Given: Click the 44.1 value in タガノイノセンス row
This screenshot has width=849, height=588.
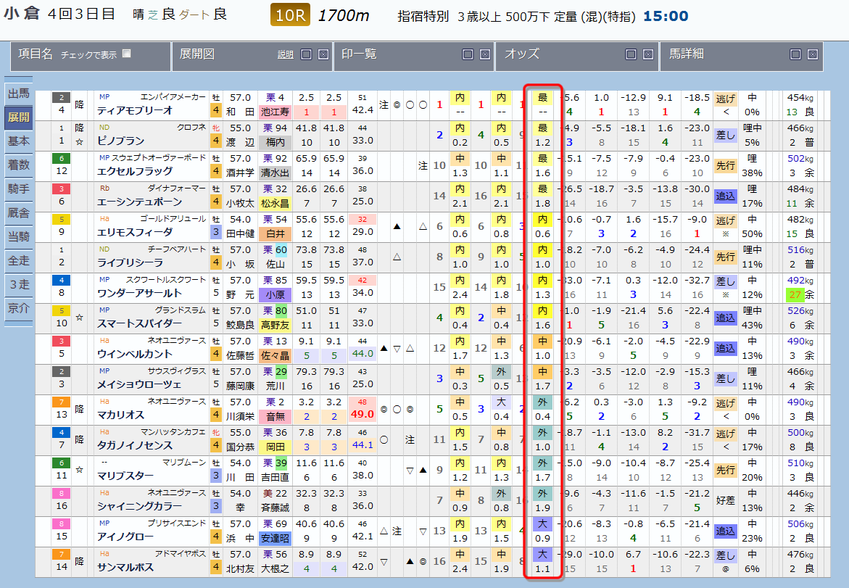Looking at the screenshot, I should click(x=362, y=445).
